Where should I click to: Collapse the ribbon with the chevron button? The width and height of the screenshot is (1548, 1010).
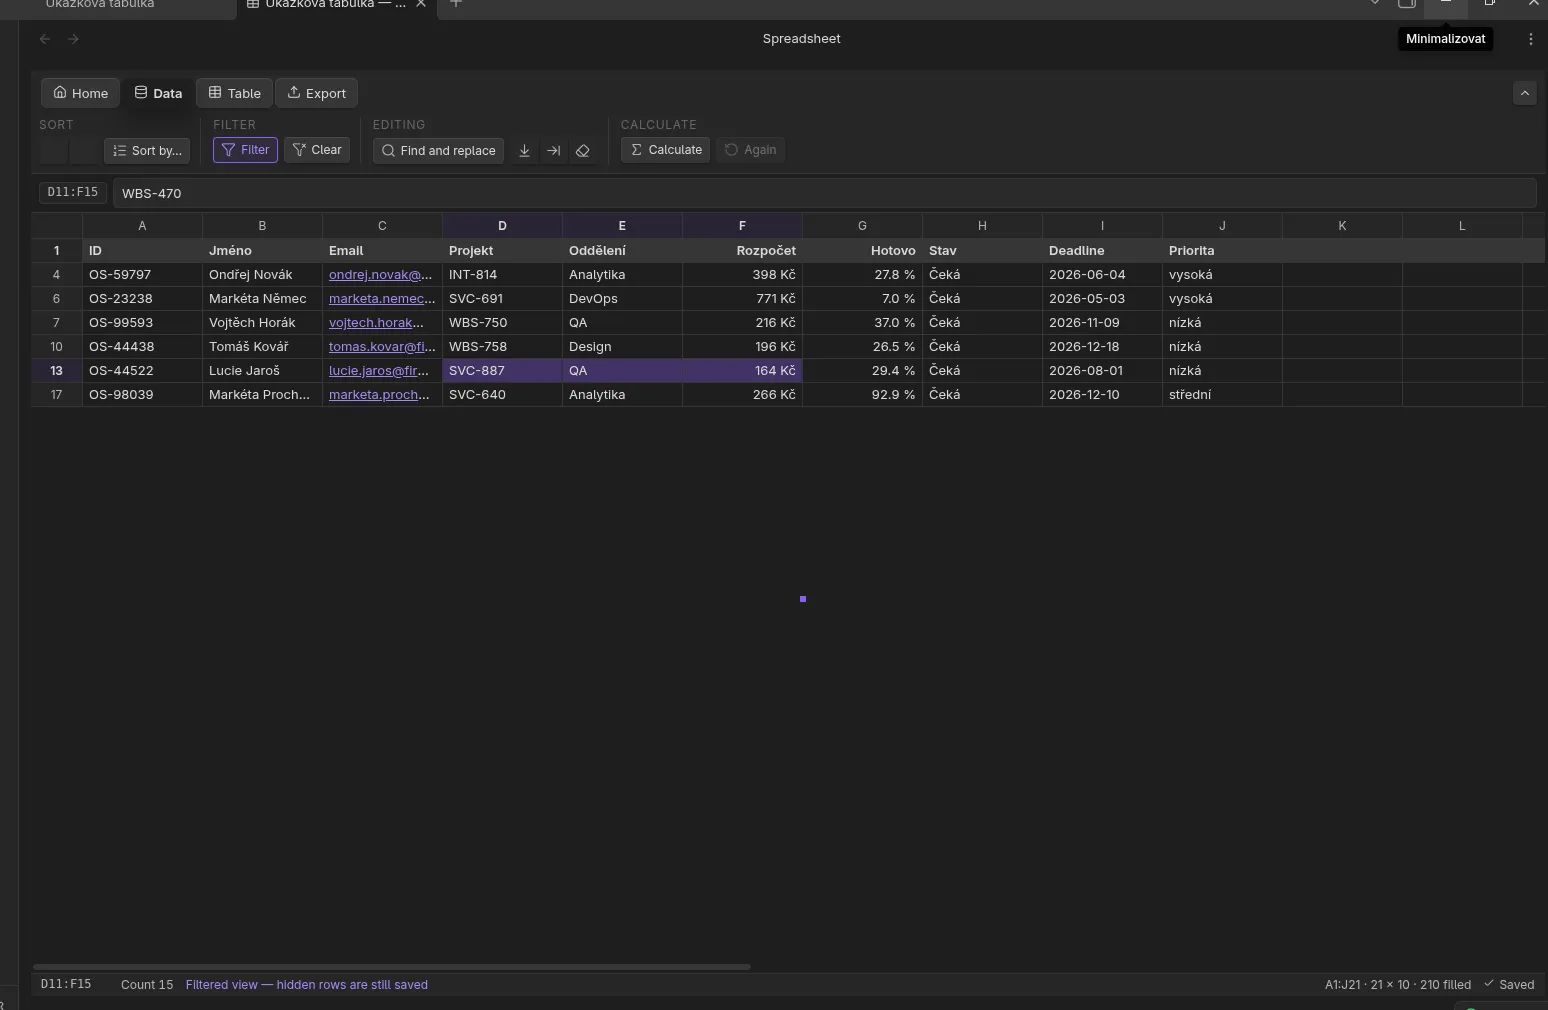(x=1524, y=93)
